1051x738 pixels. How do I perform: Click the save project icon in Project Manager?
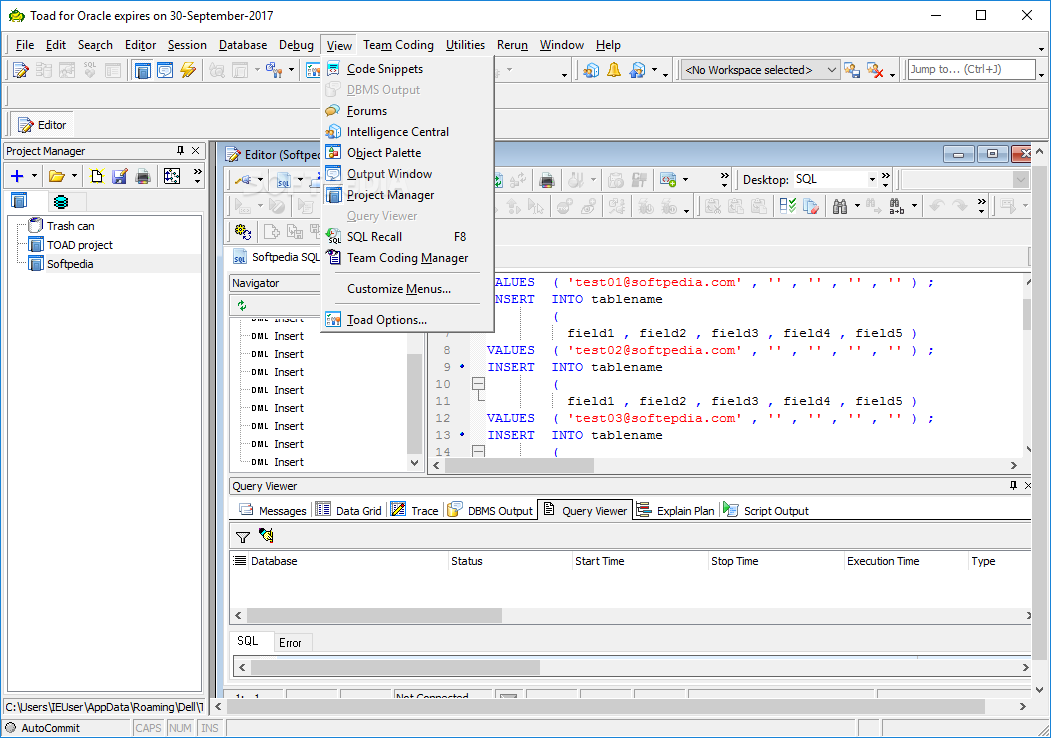120,176
